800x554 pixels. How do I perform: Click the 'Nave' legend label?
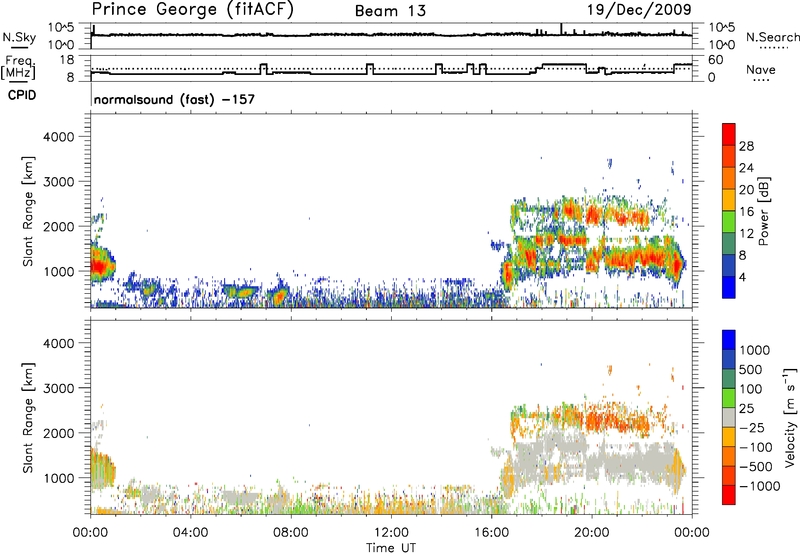[x=760, y=70]
